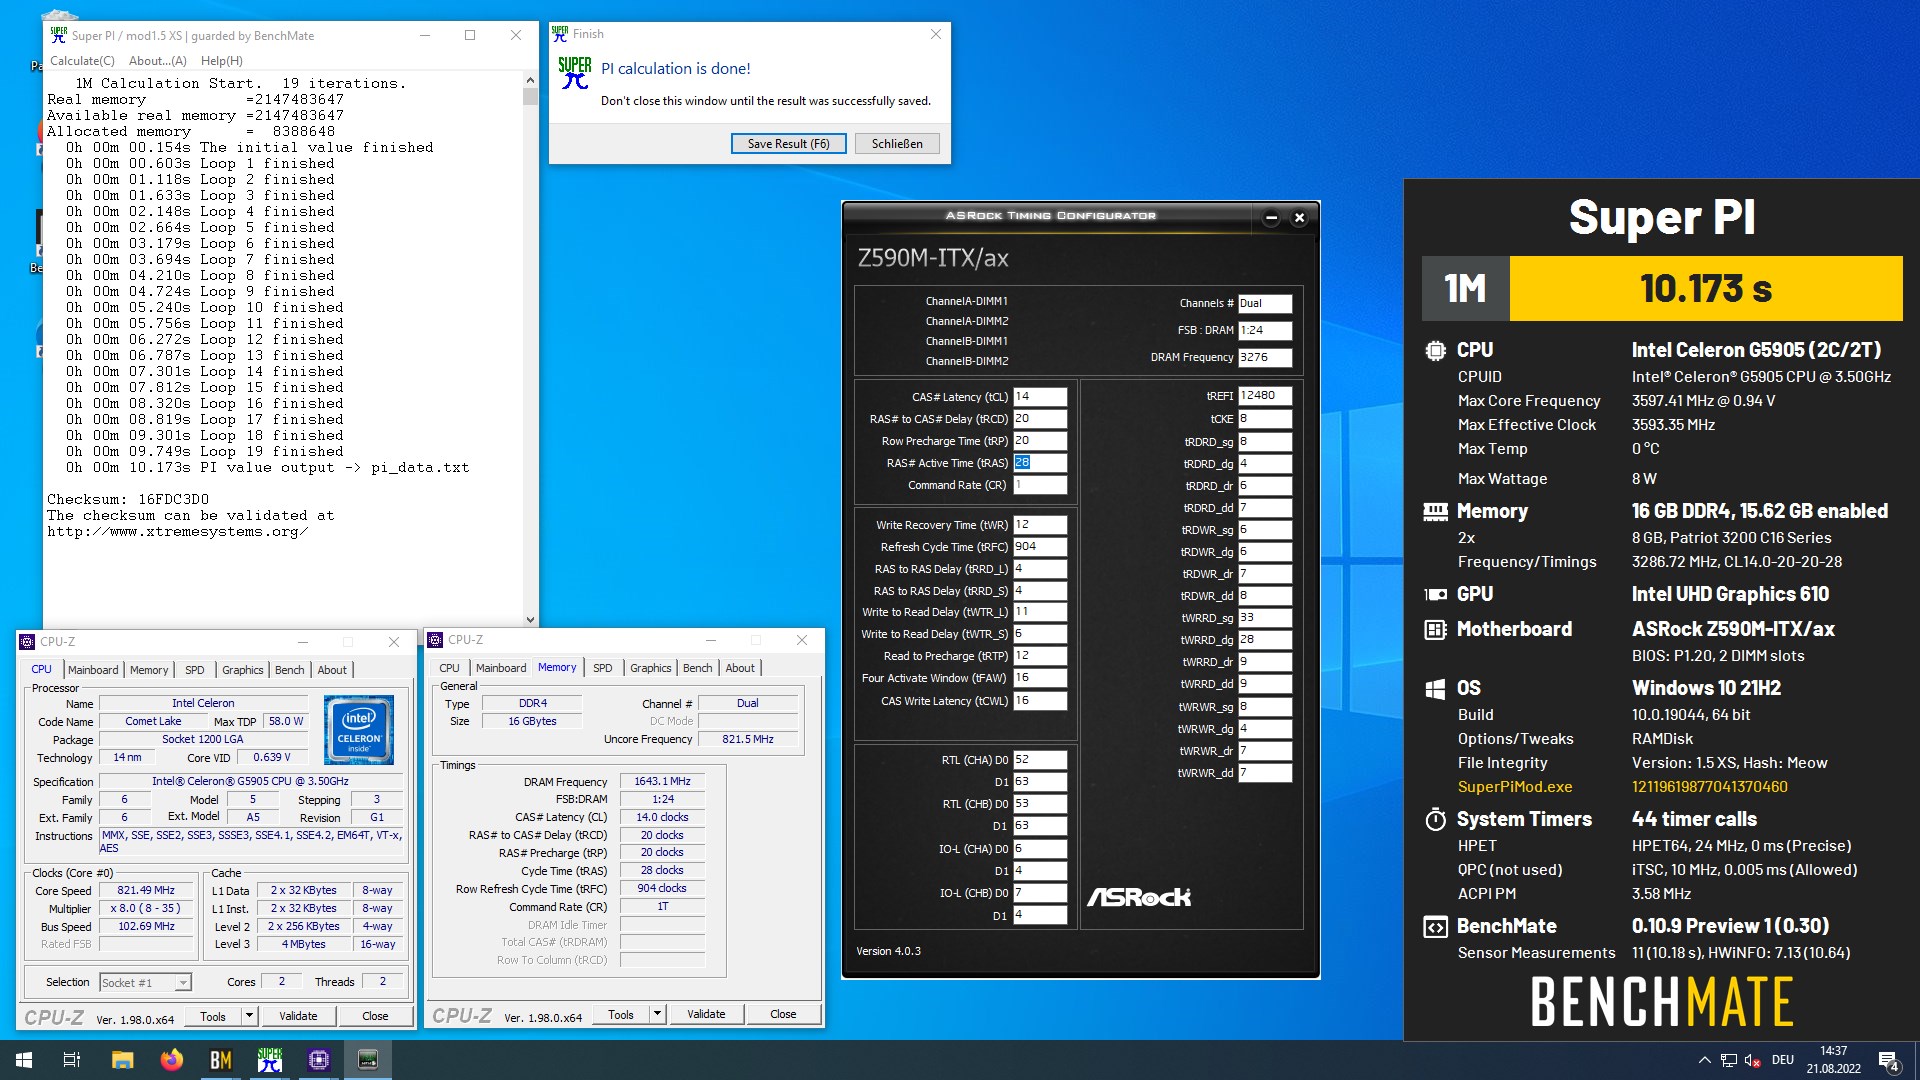Image resolution: width=1920 pixels, height=1080 pixels.
Task: Open File Explorer from taskbar
Action: (122, 1060)
